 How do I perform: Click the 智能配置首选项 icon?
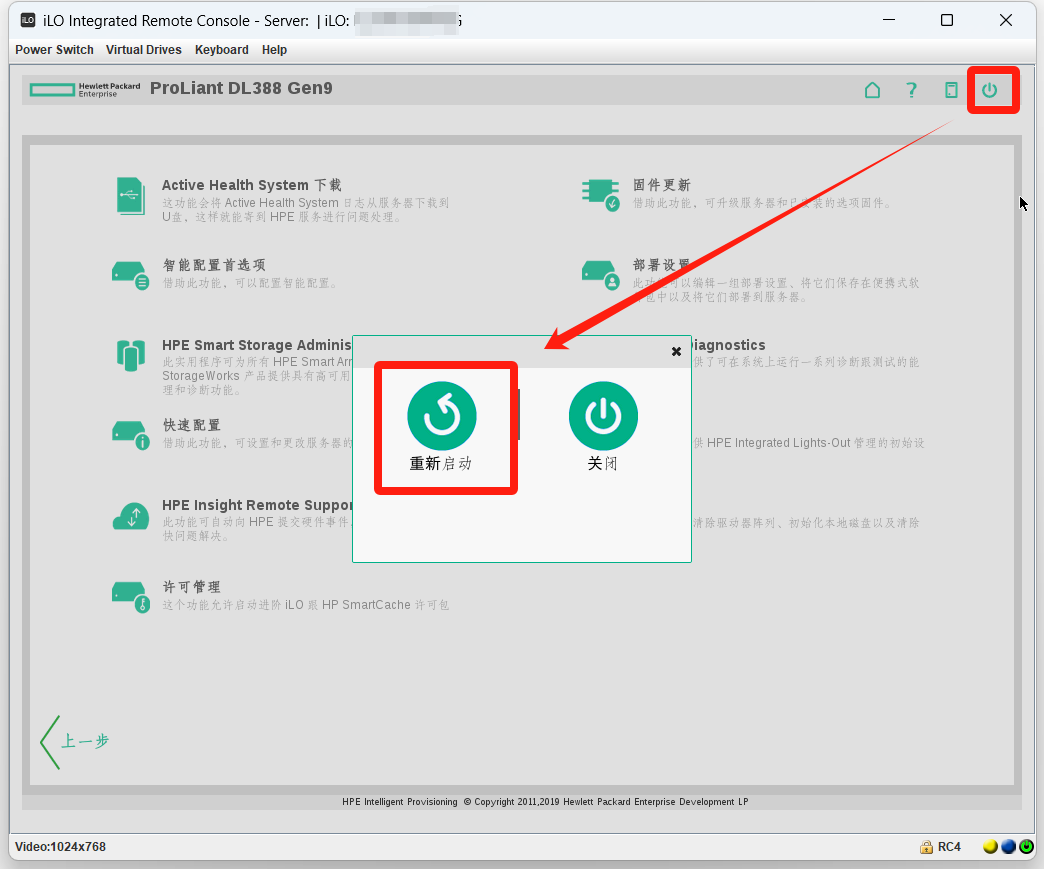point(130,274)
